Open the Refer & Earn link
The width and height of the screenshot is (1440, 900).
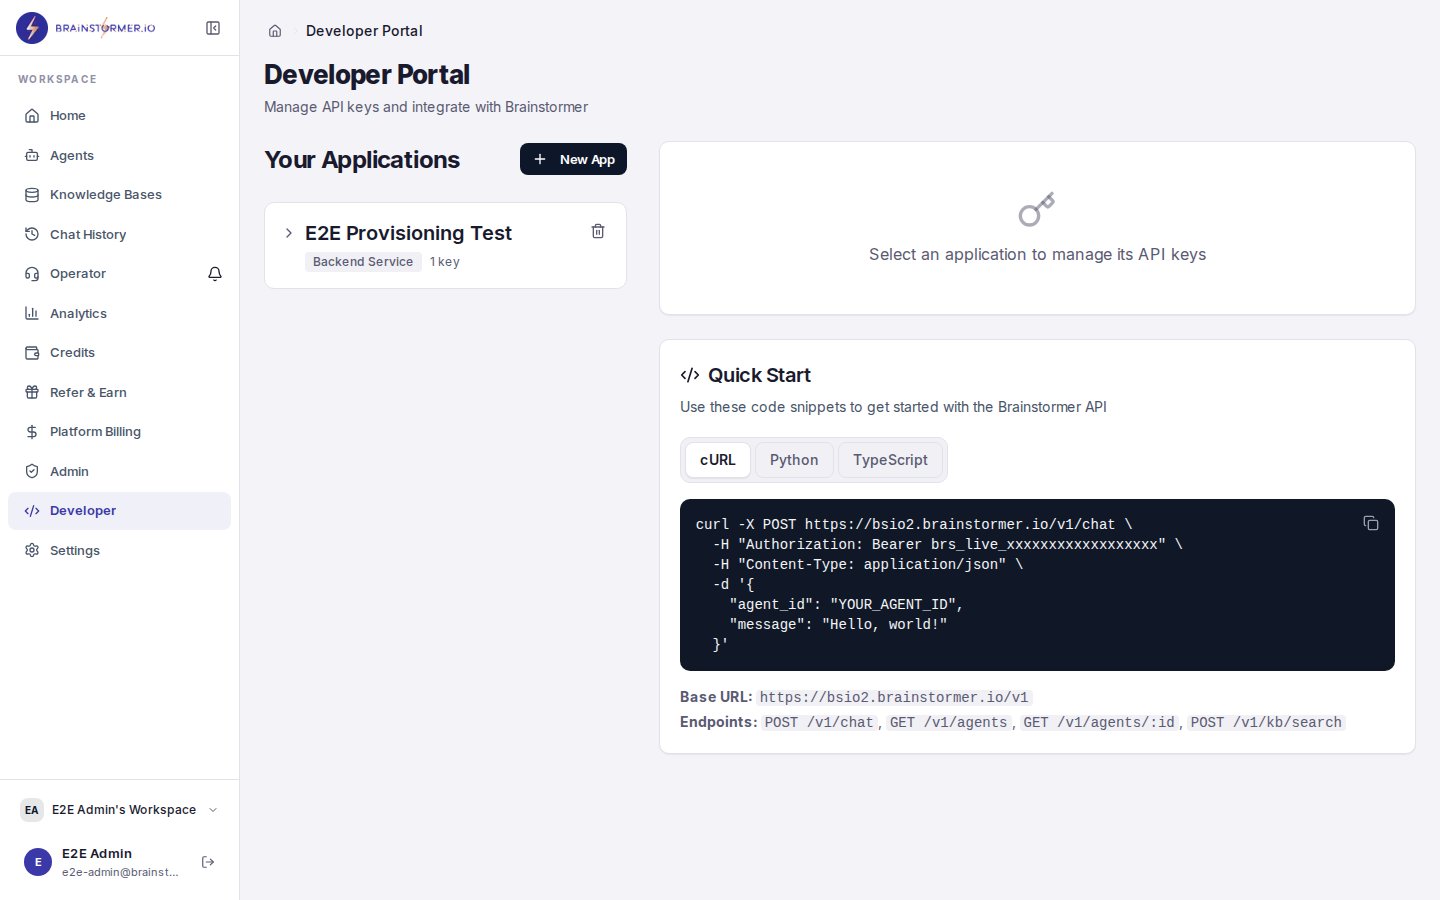coord(119,392)
